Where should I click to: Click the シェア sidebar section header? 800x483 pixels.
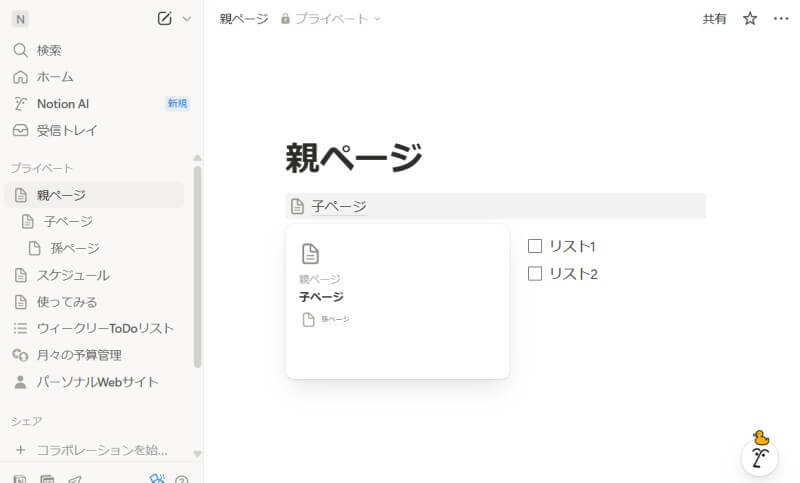click(27, 421)
